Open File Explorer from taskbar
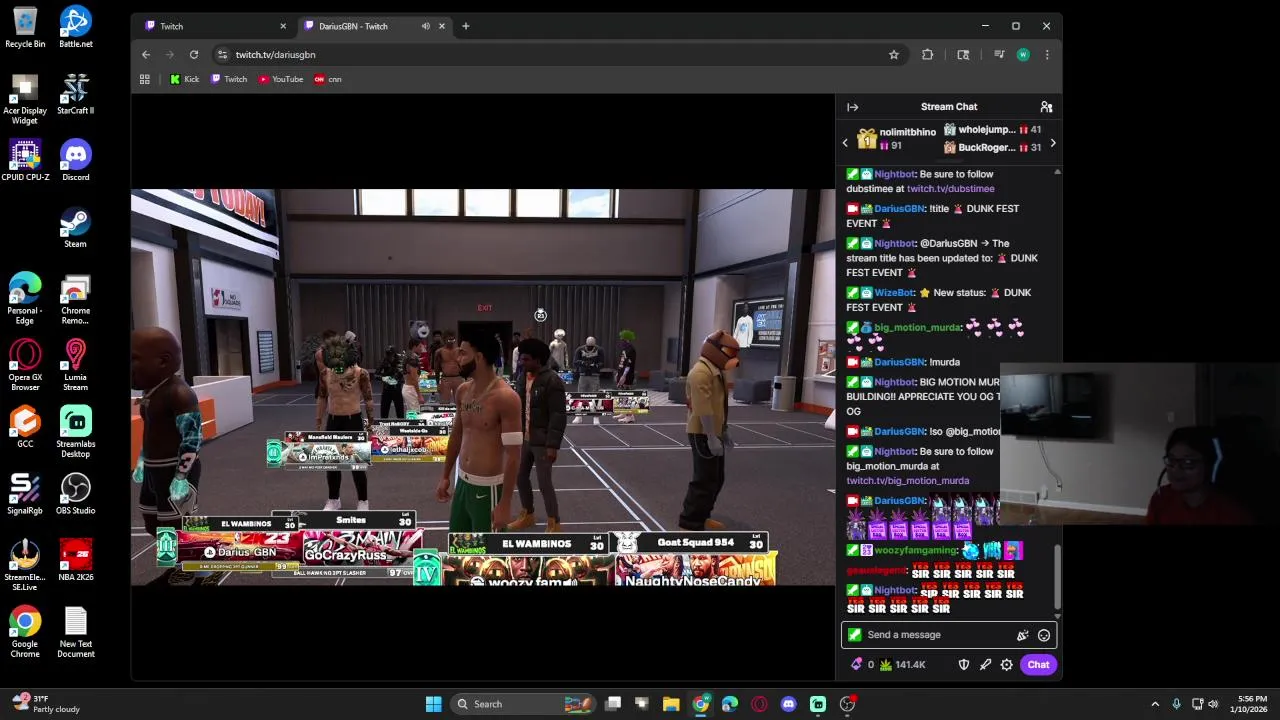This screenshot has width=1280, height=720. pyautogui.click(x=672, y=704)
